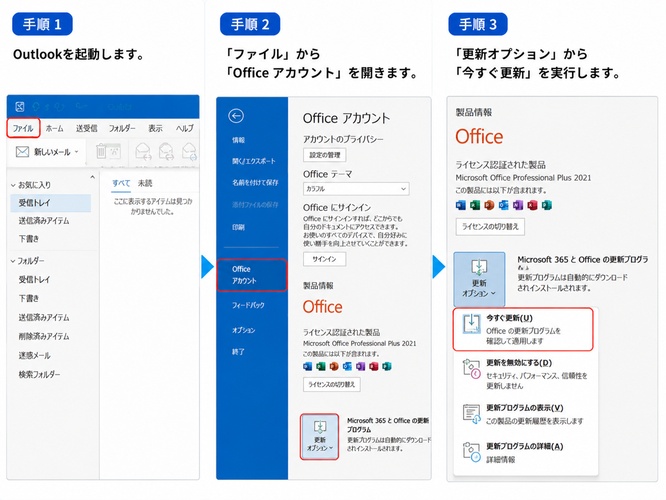Image resolution: width=666 pixels, height=500 pixels.
Task: Open オプション in backstage menu
Action: point(243,330)
